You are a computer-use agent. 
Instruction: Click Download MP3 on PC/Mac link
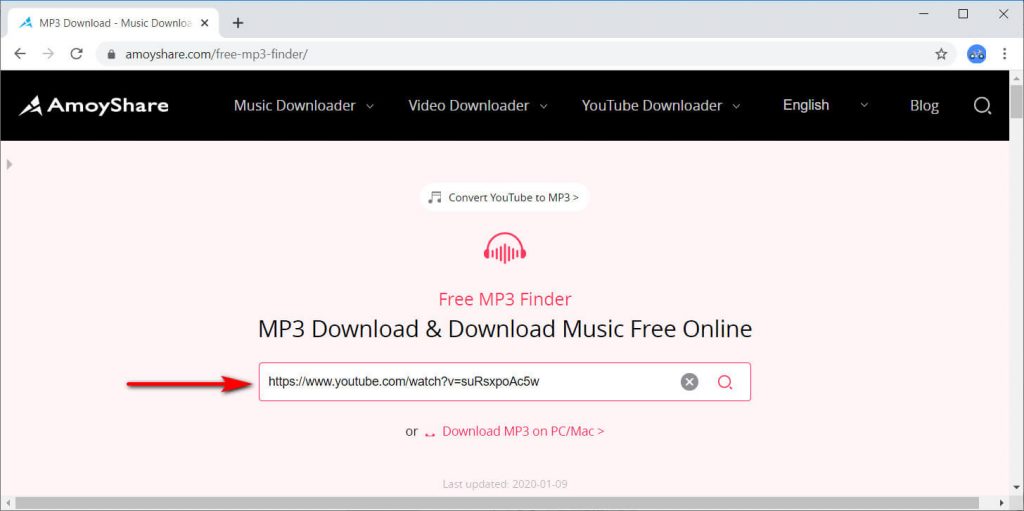click(523, 431)
